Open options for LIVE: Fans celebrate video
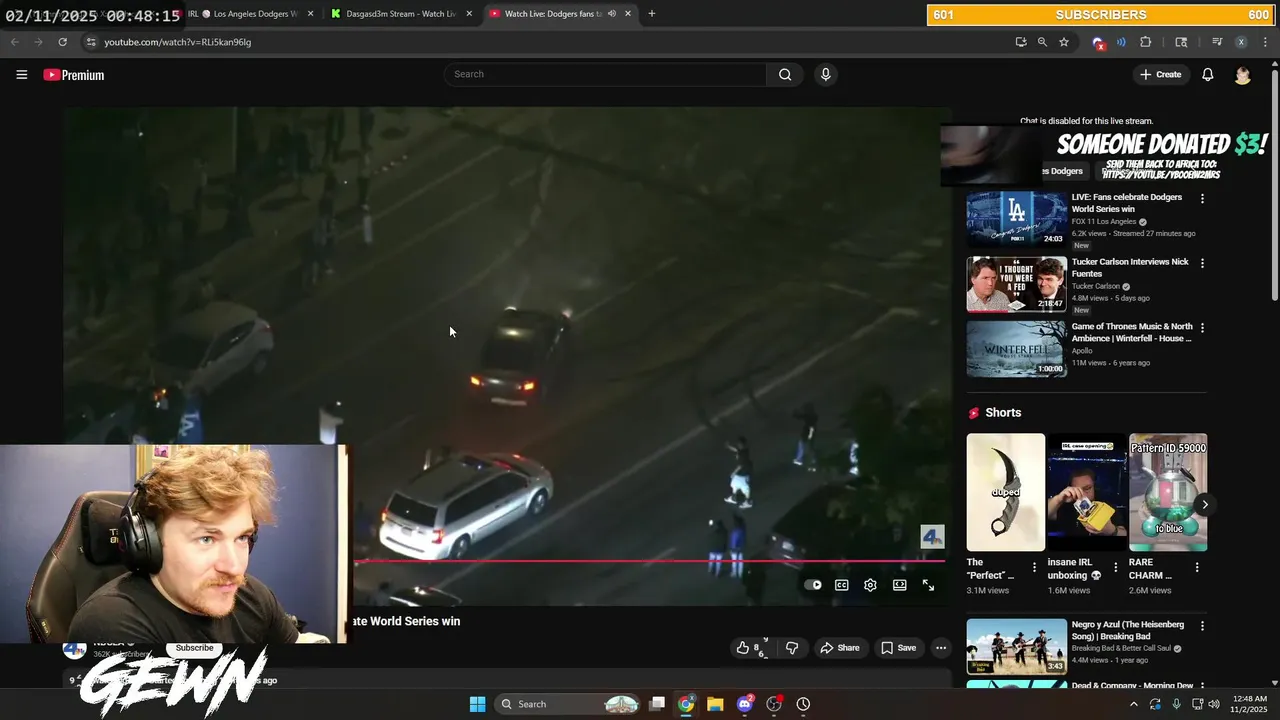 (1202, 199)
